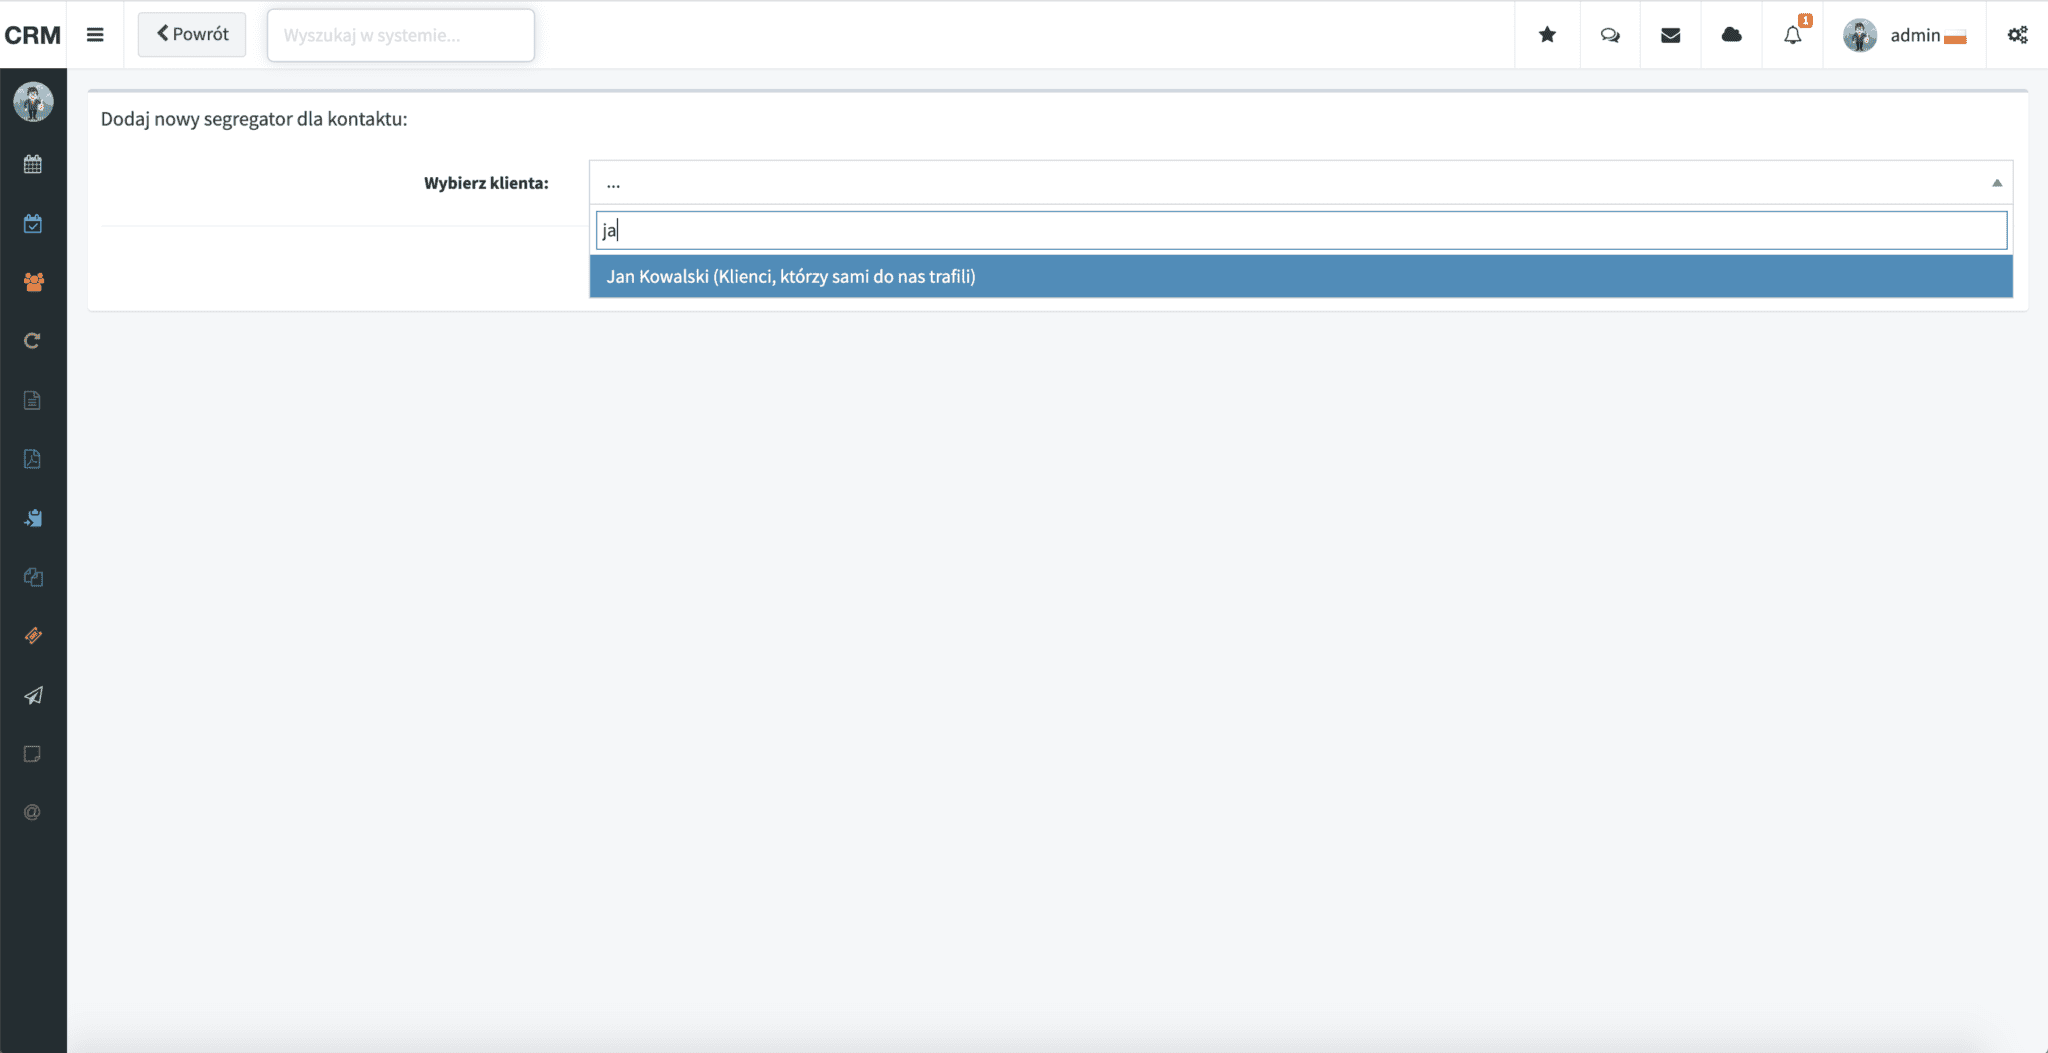Viewport: 2048px width, 1053px height.
Task: Go back with the Powrót button
Action: click(192, 34)
